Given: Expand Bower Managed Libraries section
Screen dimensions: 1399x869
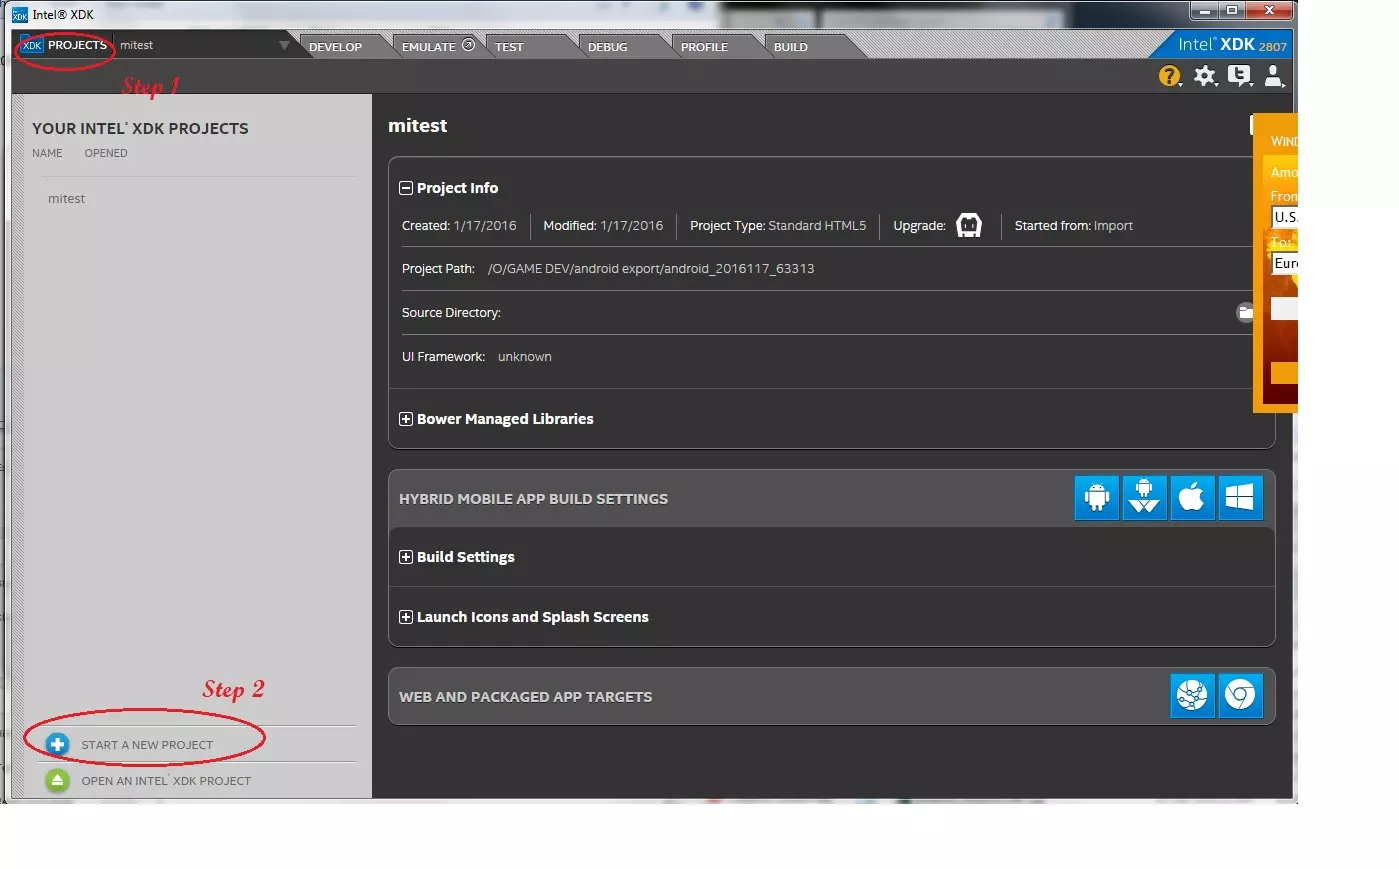Looking at the screenshot, I should coord(406,419).
